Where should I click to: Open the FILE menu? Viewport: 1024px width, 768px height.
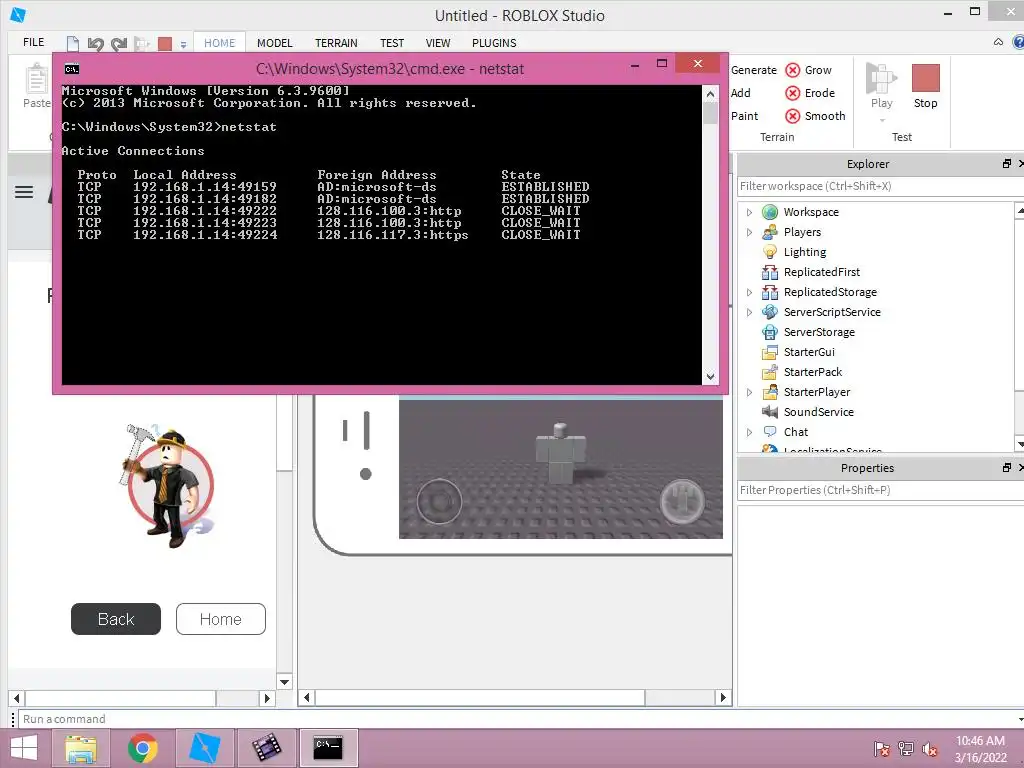pyautogui.click(x=33, y=42)
